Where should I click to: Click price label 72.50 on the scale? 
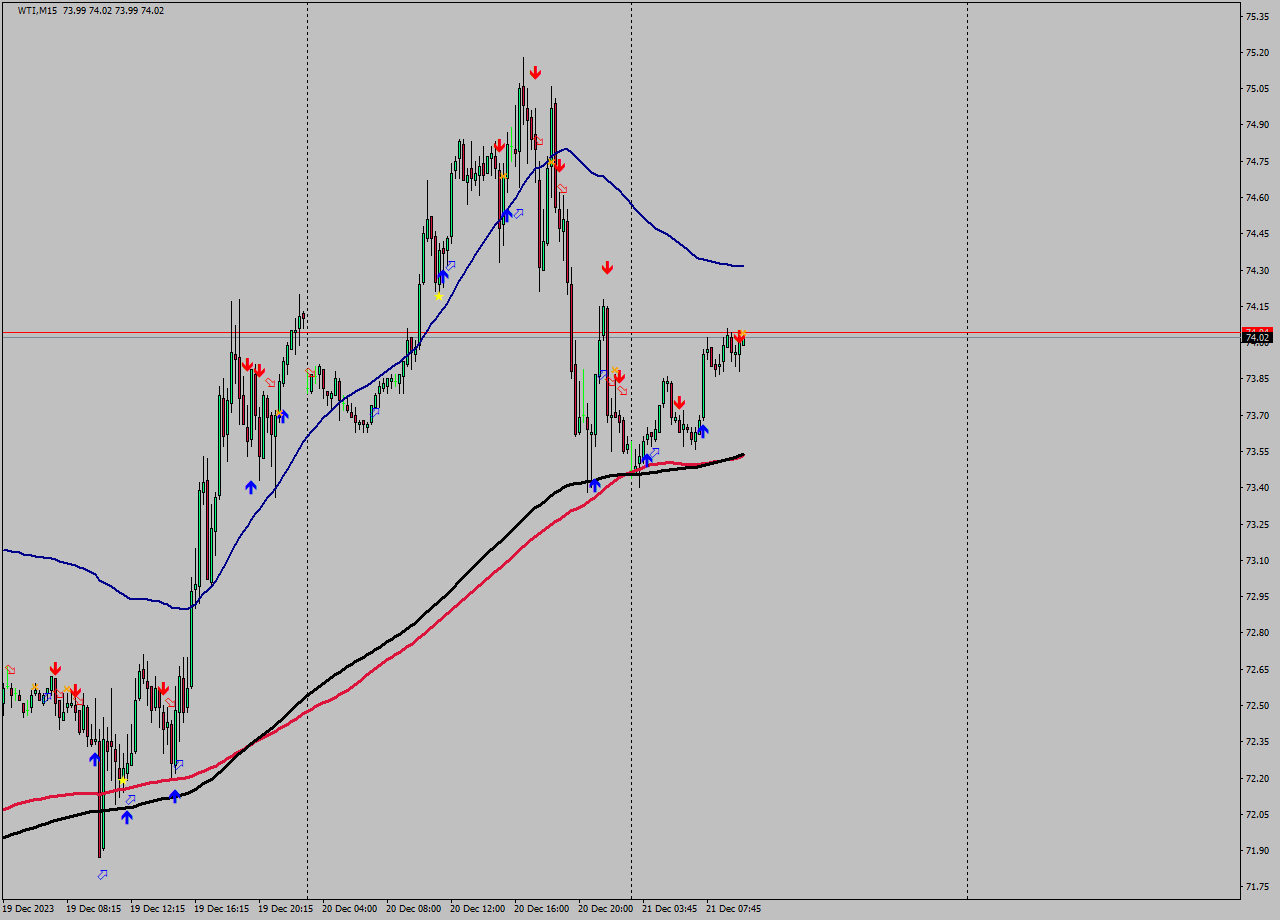click(1257, 706)
